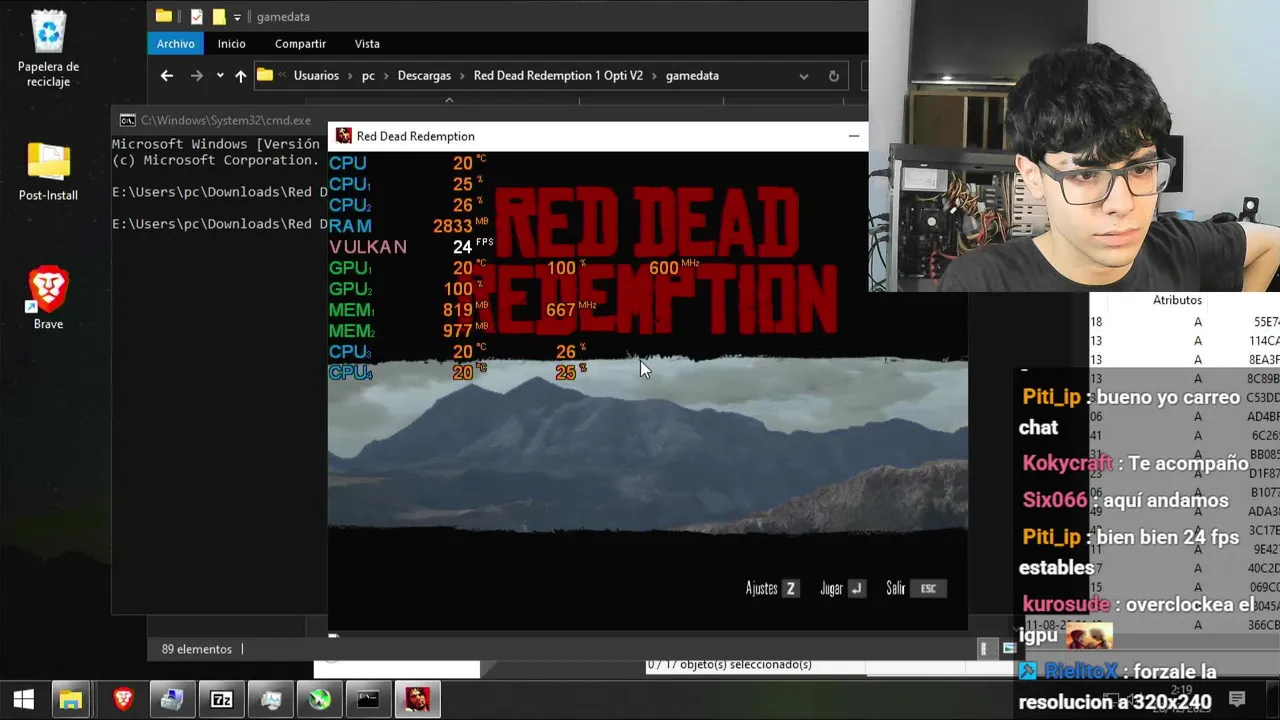Open the Vista ribbon tab
The height and width of the screenshot is (720, 1280).
pyautogui.click(x=367, y=44)
